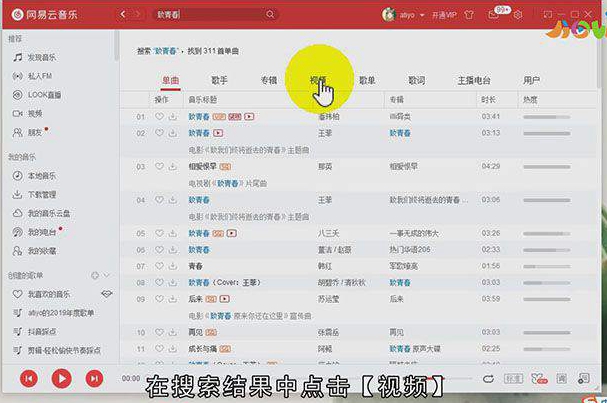Viewport: 607px width, 403px height.
Task: Open the skin (shirt) icon in title bar
Action: [x=469, y=15]
